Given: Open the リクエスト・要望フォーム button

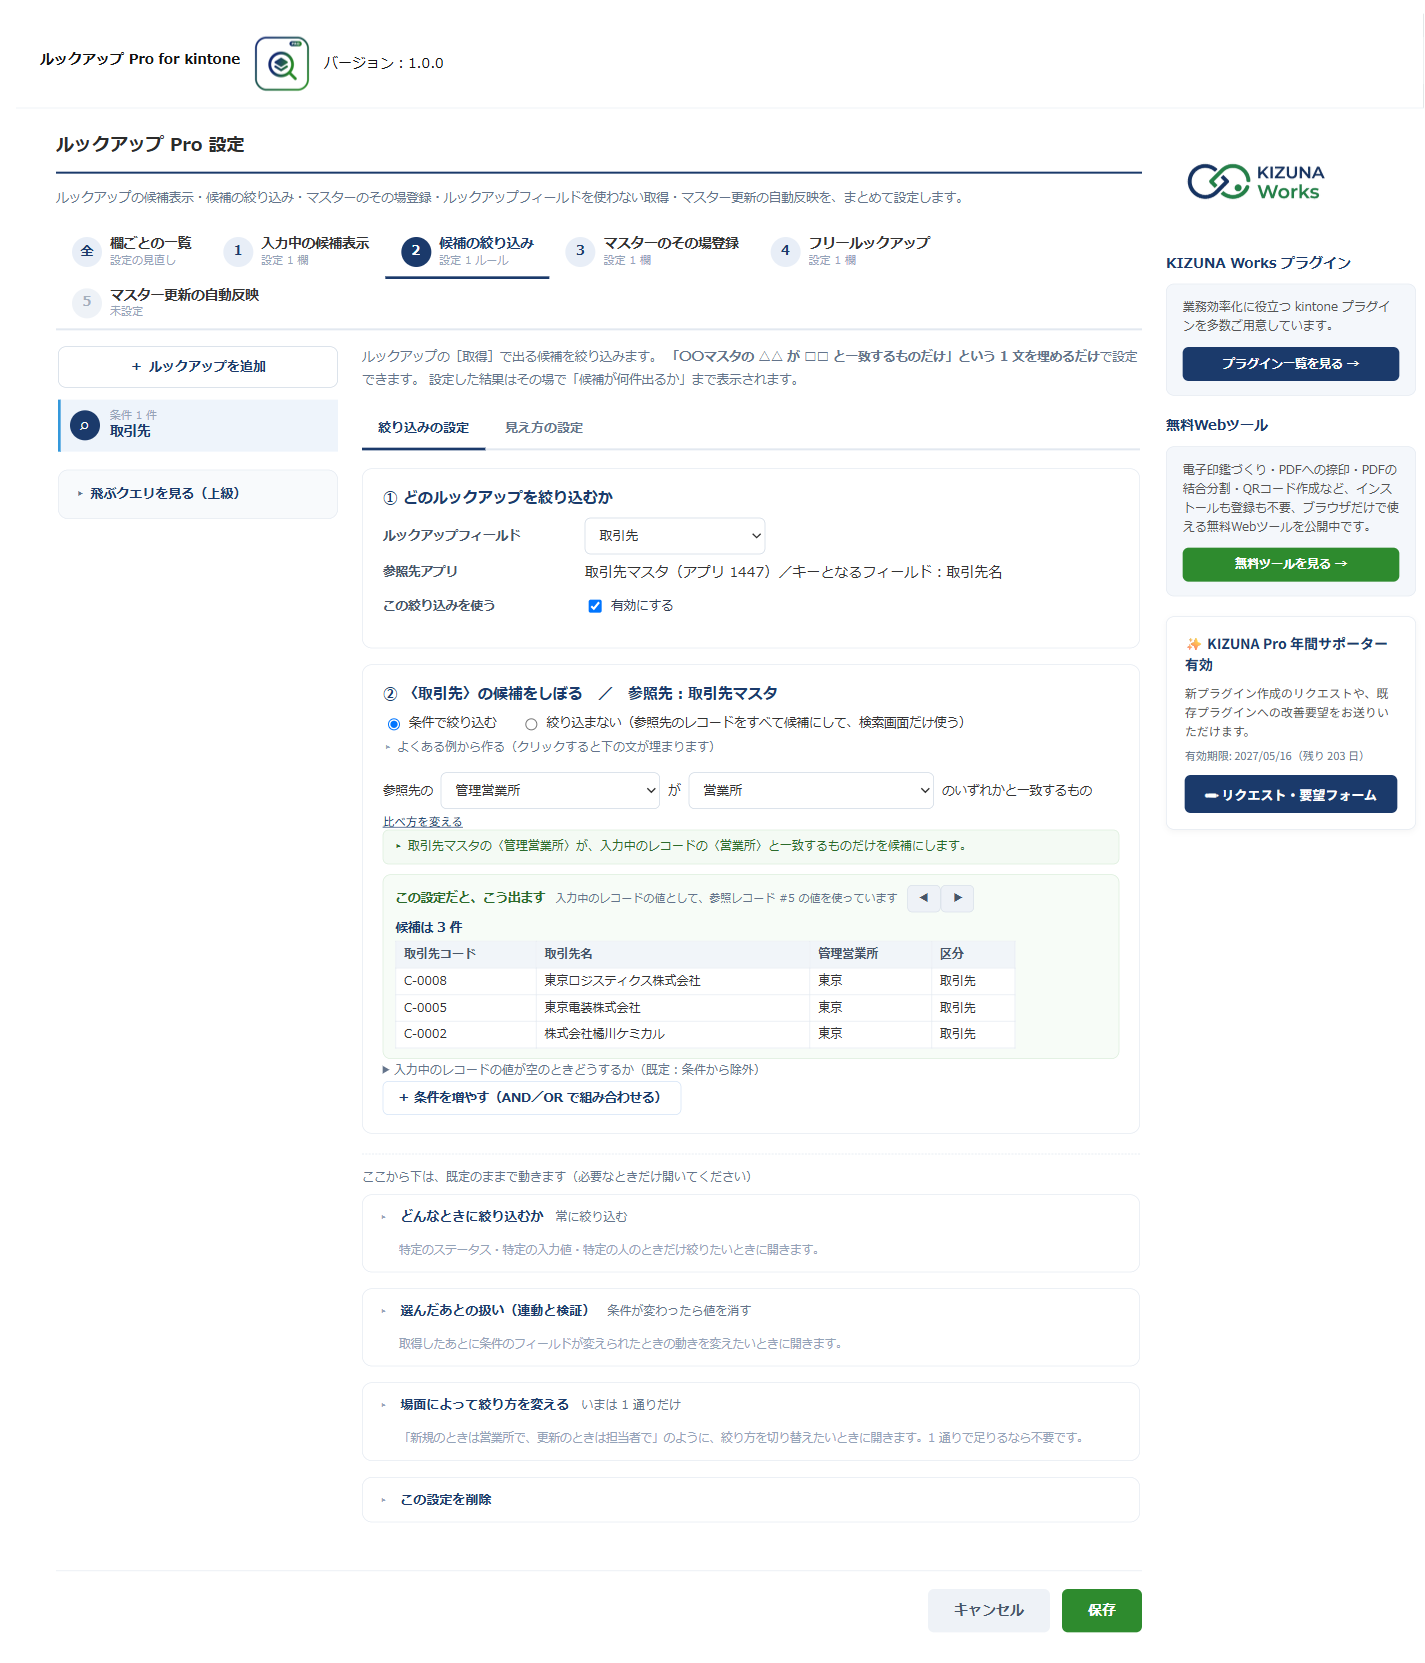Looking at the screenshot, I should [x=1290, y=795].
